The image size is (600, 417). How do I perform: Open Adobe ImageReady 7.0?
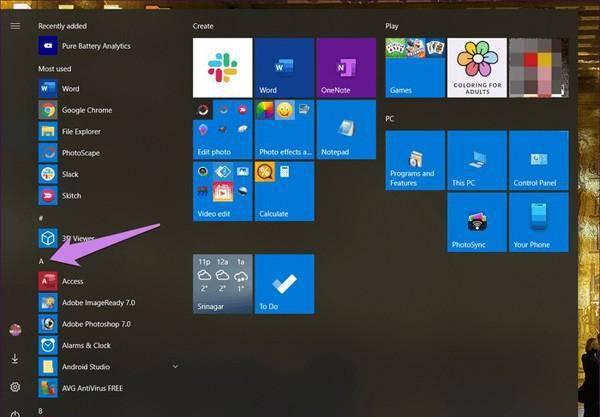point(109,303)
